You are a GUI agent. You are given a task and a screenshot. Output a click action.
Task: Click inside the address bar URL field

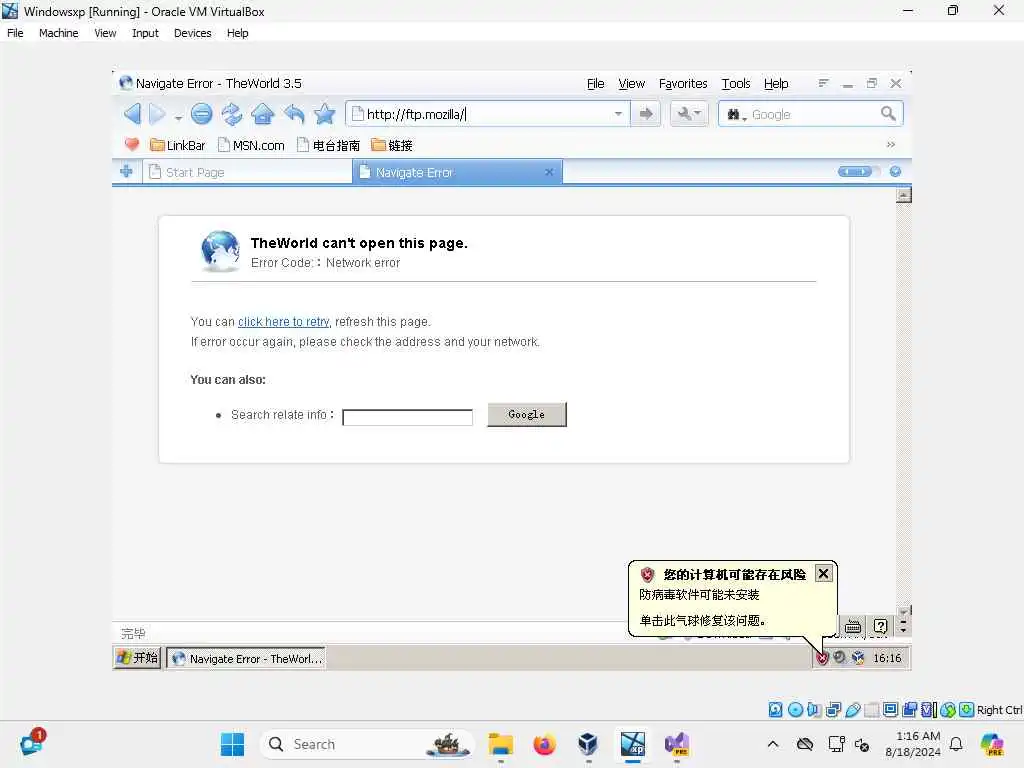(487, 114)
